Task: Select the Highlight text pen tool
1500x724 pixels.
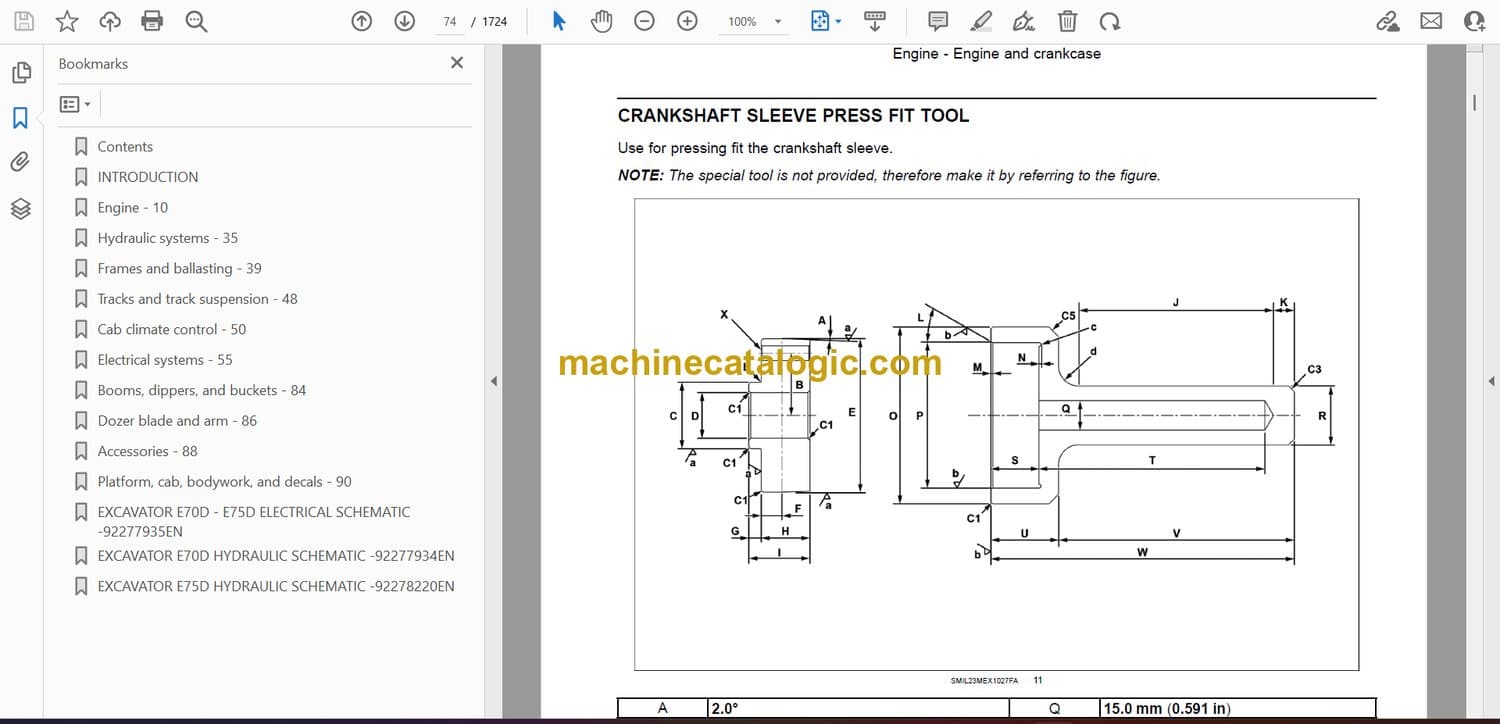Action: pos(981,21)
